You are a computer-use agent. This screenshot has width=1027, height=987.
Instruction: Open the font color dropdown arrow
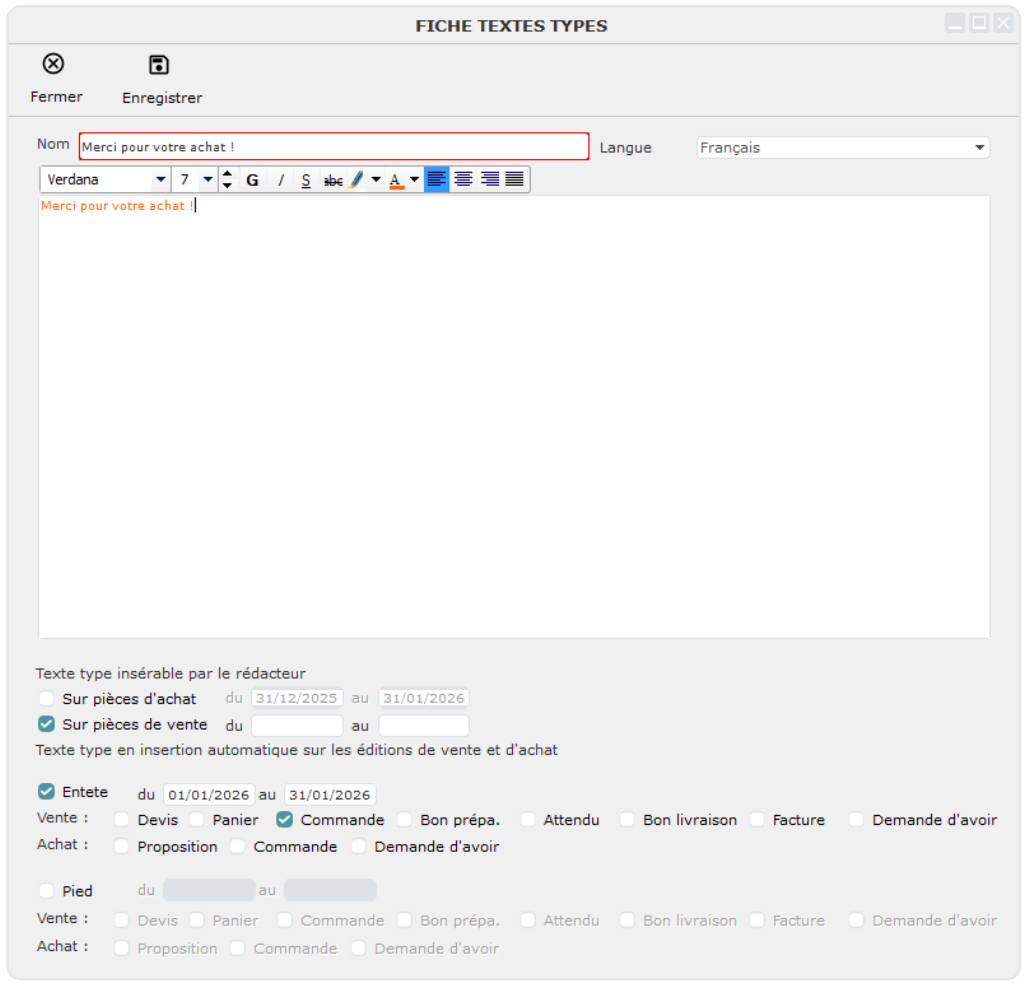tap(414, 180)
